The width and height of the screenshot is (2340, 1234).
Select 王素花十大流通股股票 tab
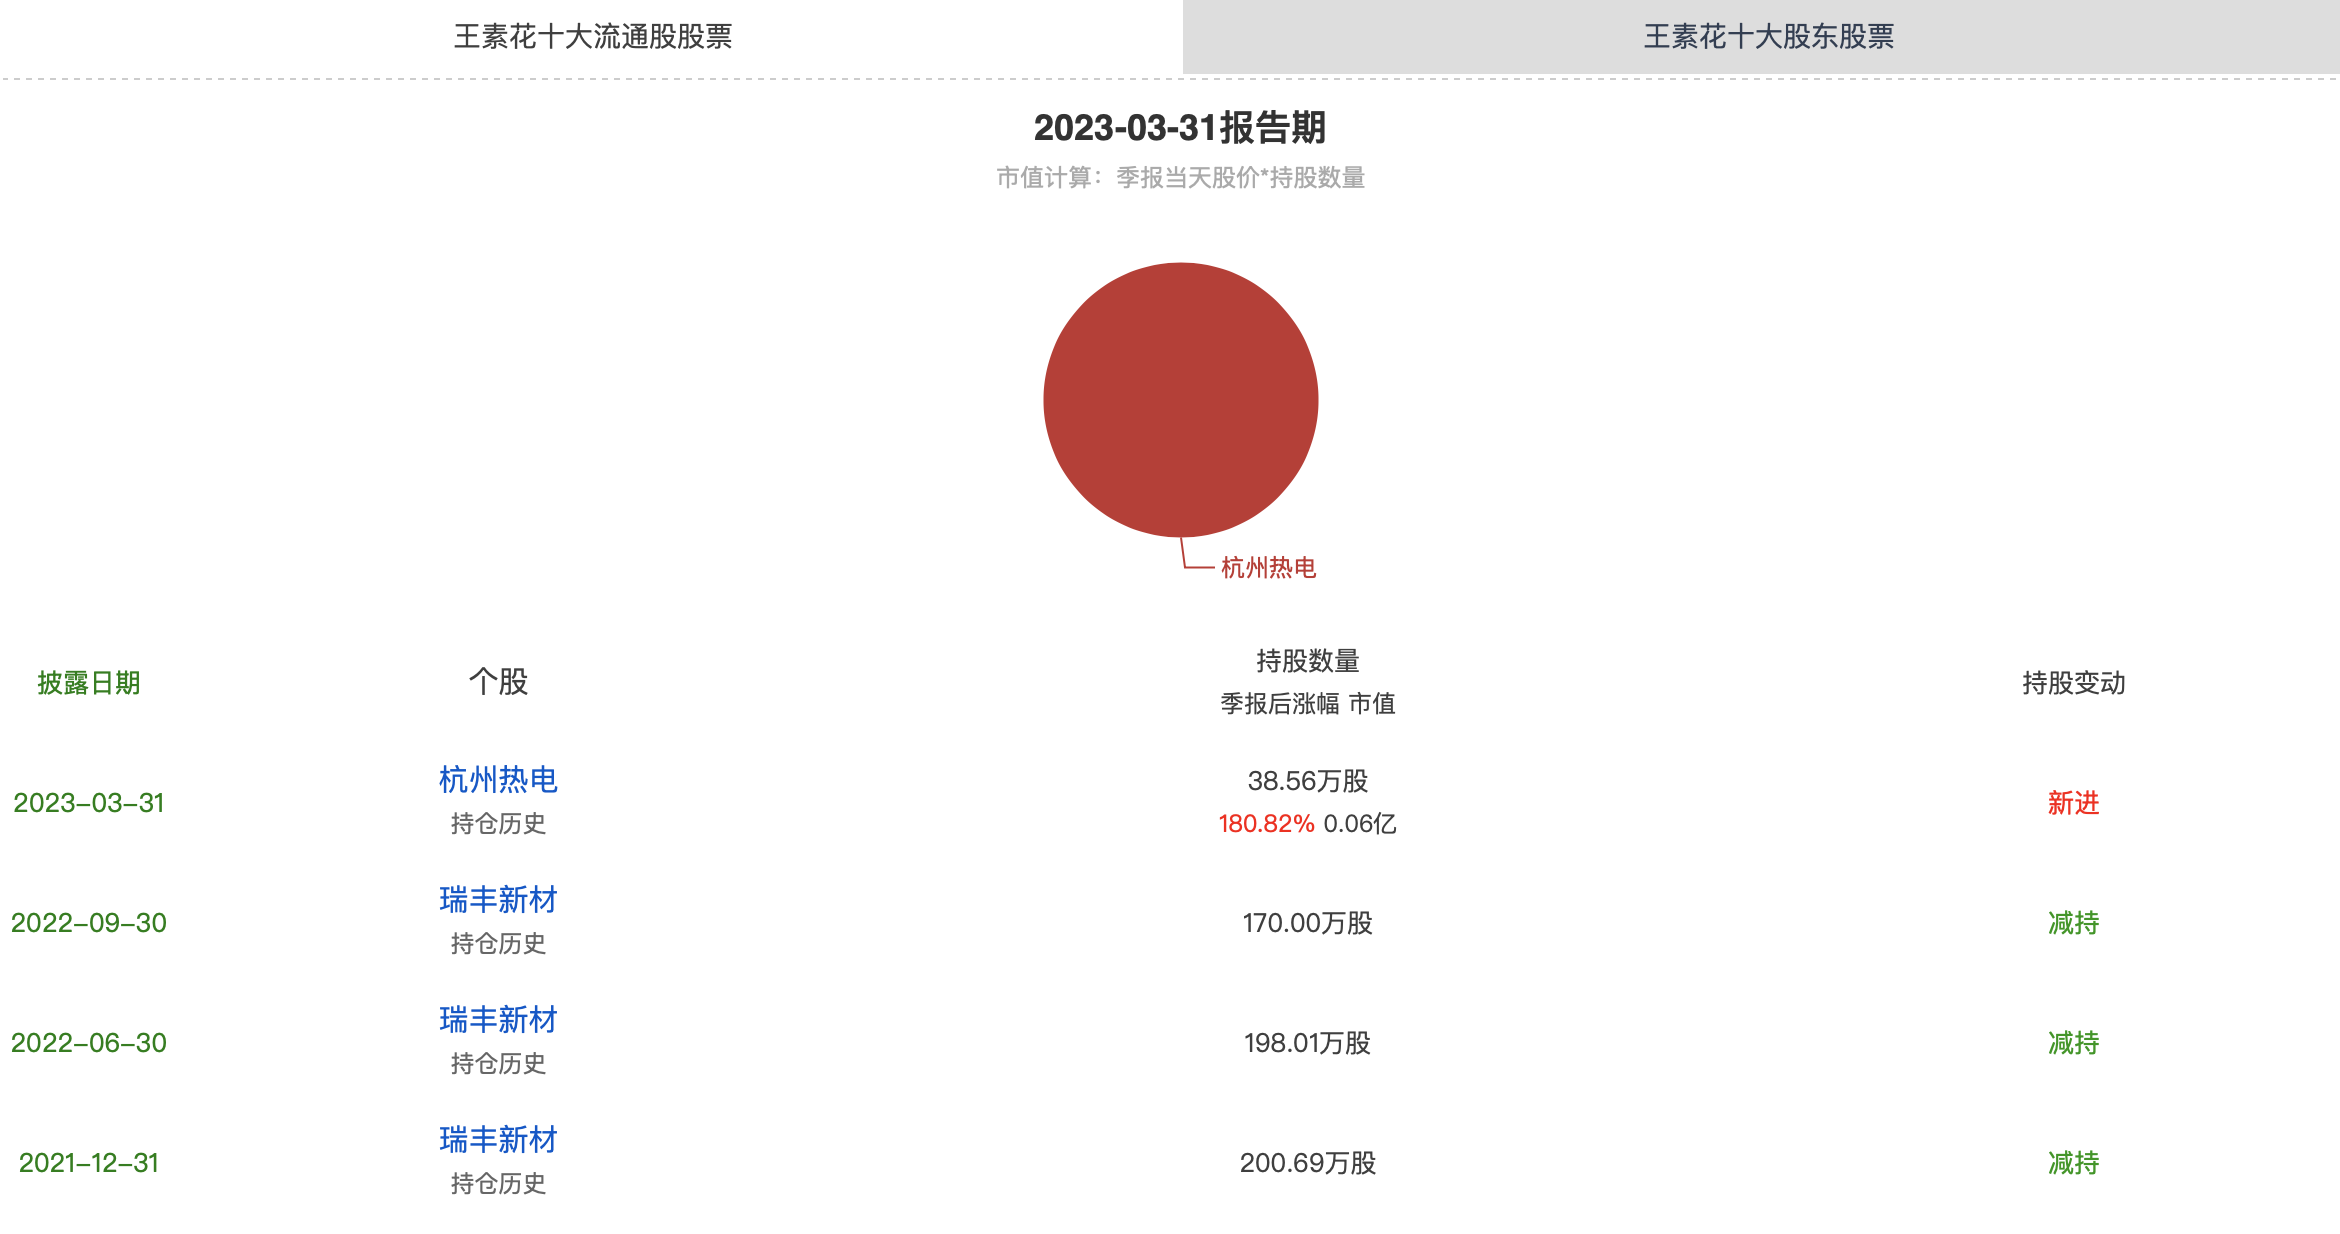tap(592, 37)
